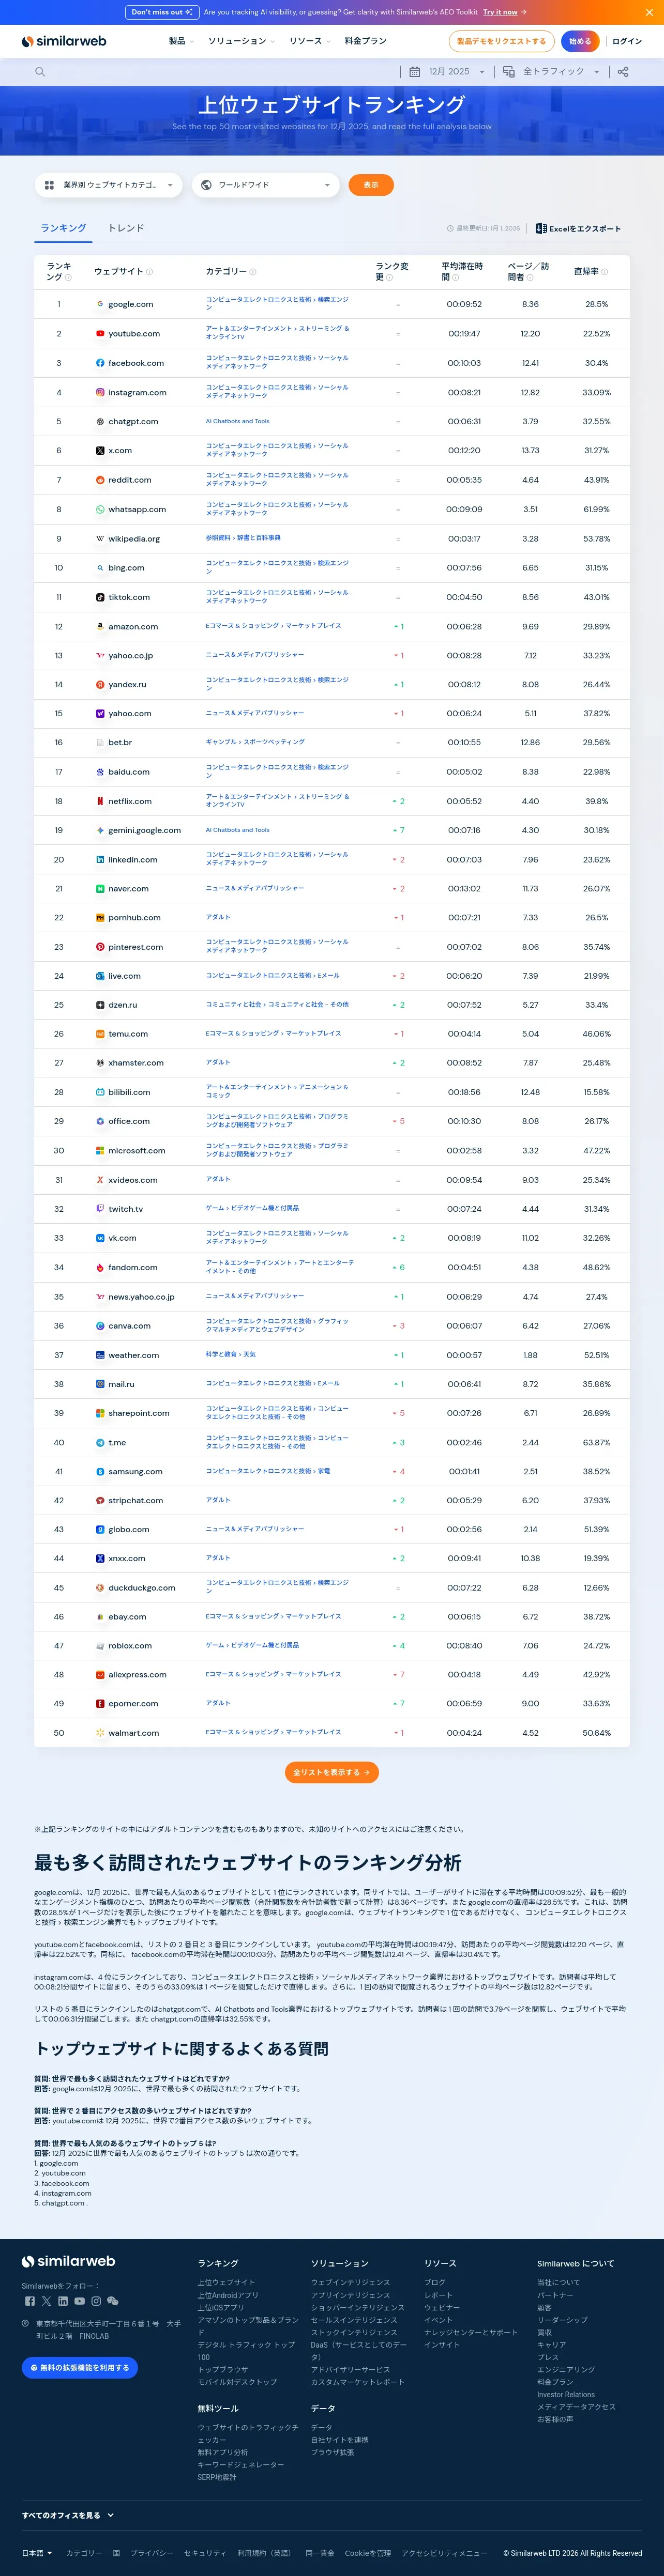Click the orange 表示 button

click(371, 185)
